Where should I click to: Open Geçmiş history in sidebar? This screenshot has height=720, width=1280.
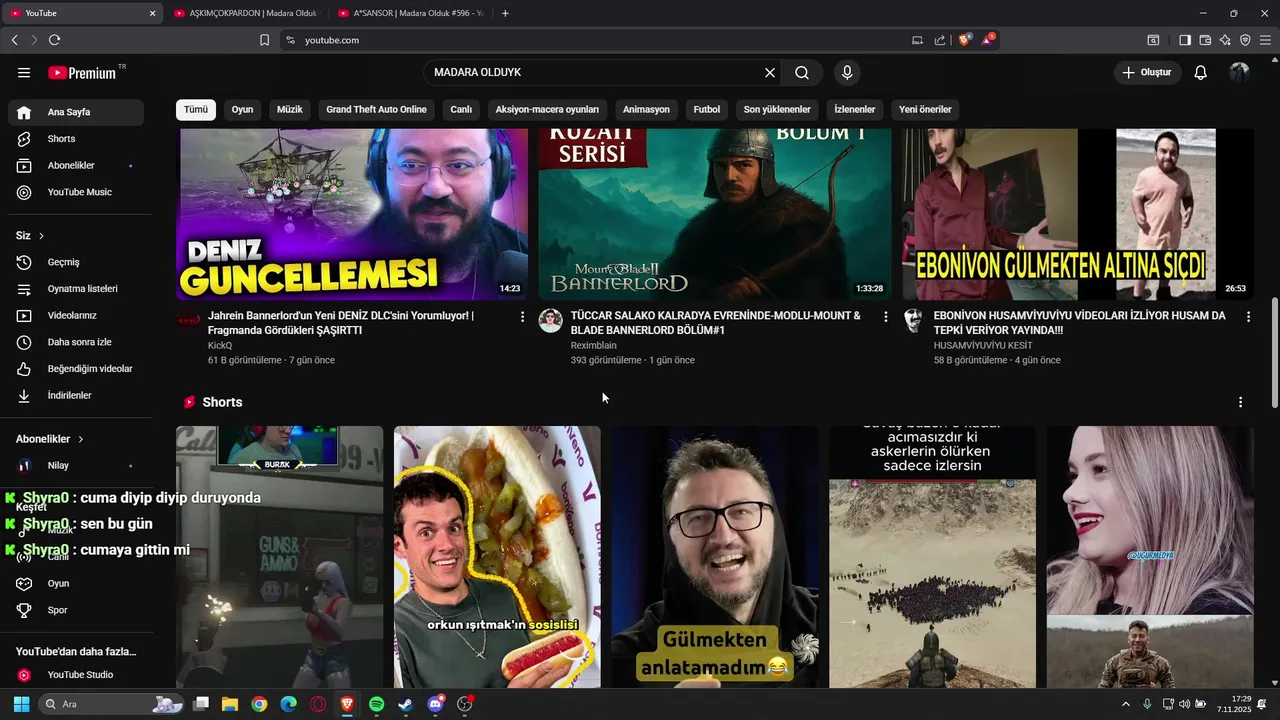pyautogui.click(x=76, y=262)
